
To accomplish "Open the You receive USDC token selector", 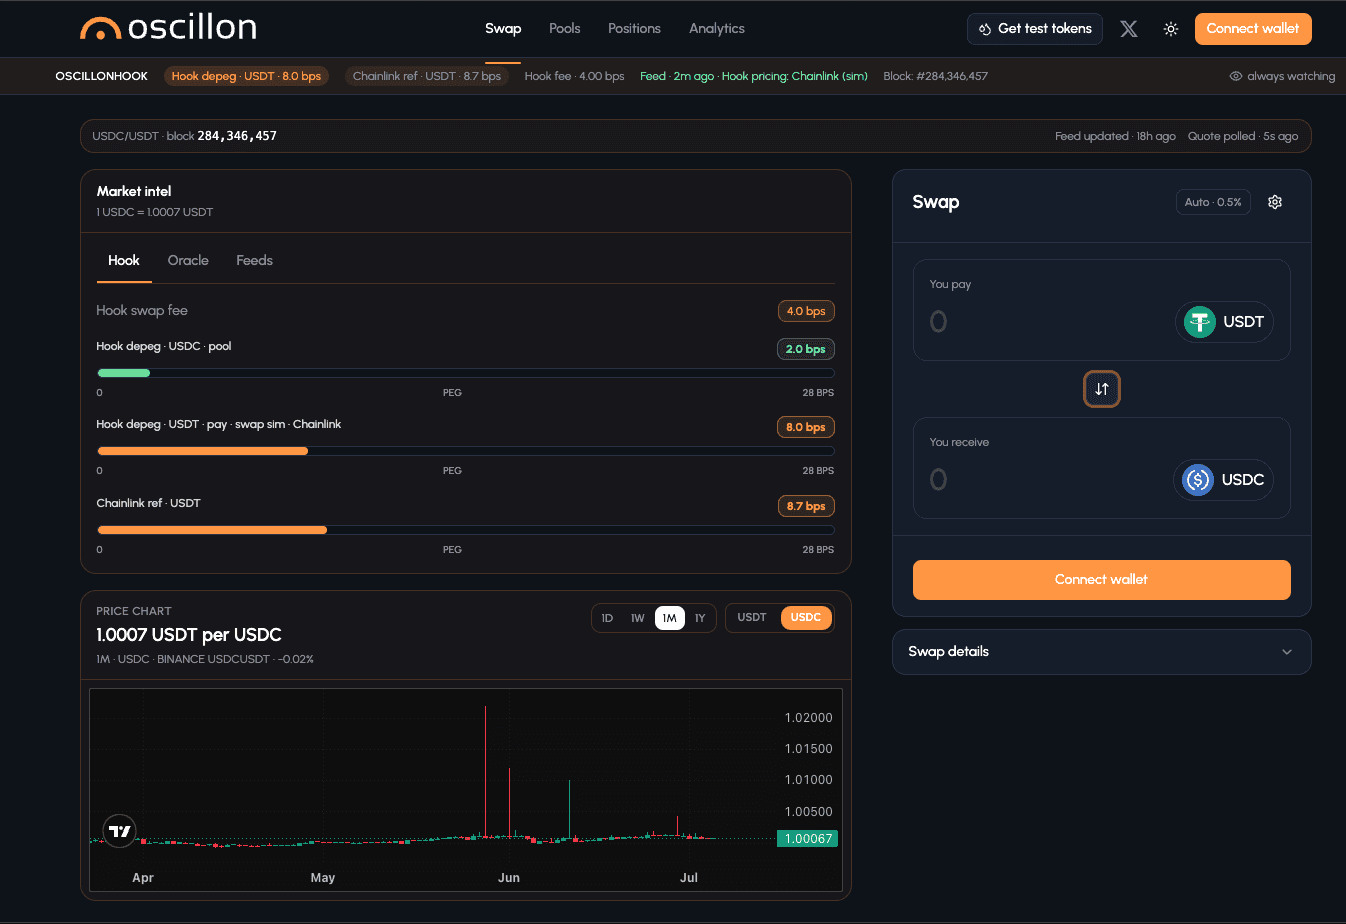I will point(1224,480).
